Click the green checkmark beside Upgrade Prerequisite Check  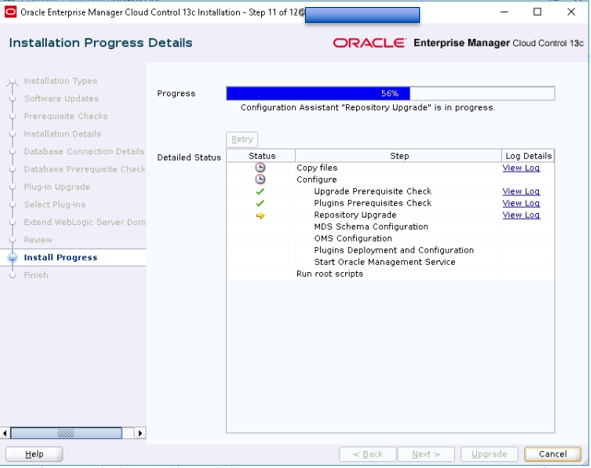[260, 191]
